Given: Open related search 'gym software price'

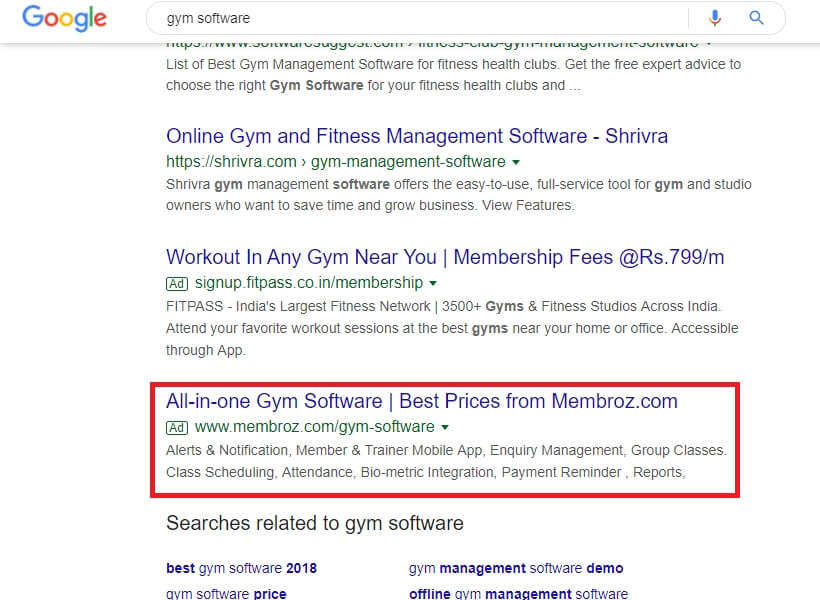Looking at the screenshot, I should click(226, 594).
